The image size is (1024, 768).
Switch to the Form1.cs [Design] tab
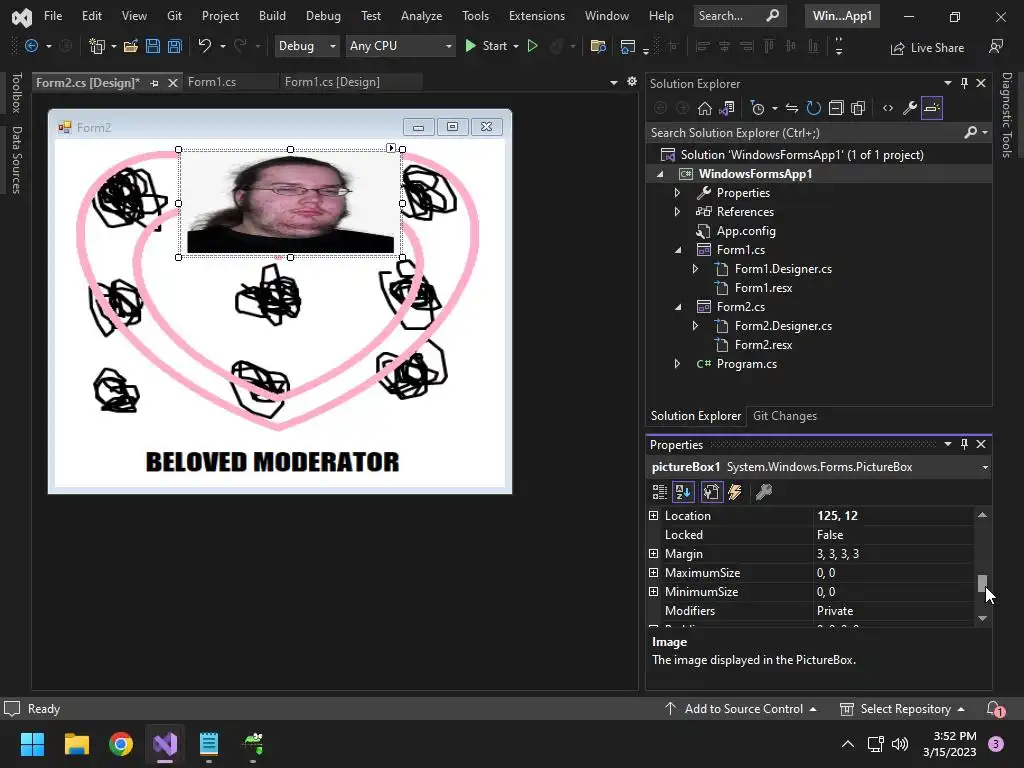coord(332,82)
